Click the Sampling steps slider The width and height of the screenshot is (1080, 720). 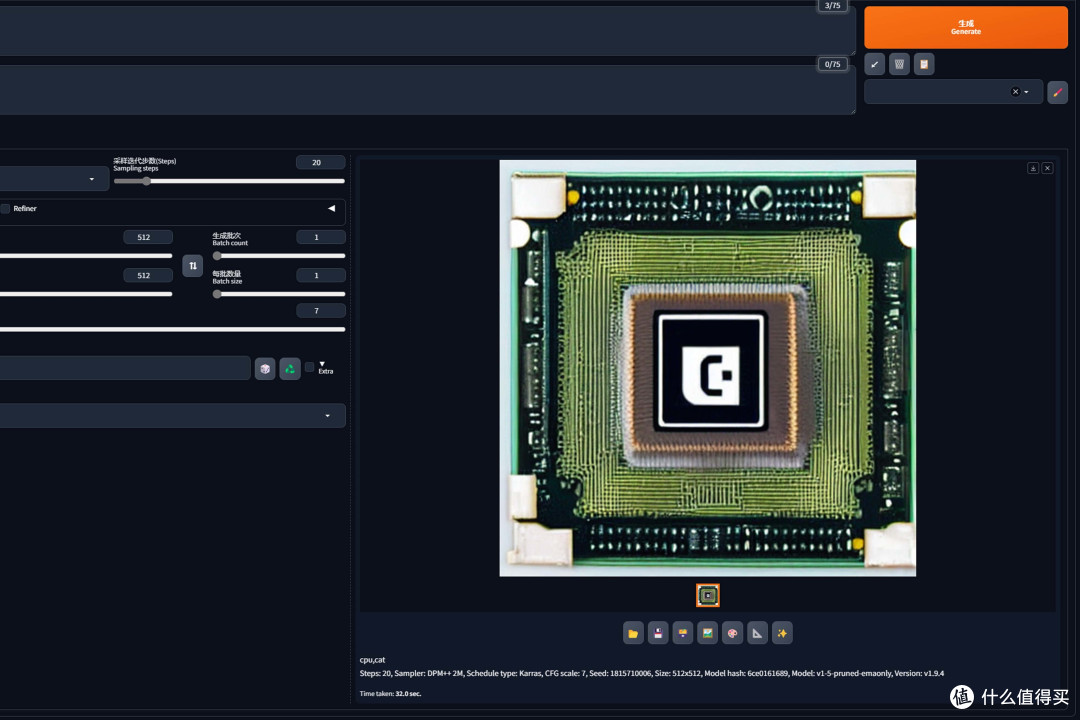(229, 181)
